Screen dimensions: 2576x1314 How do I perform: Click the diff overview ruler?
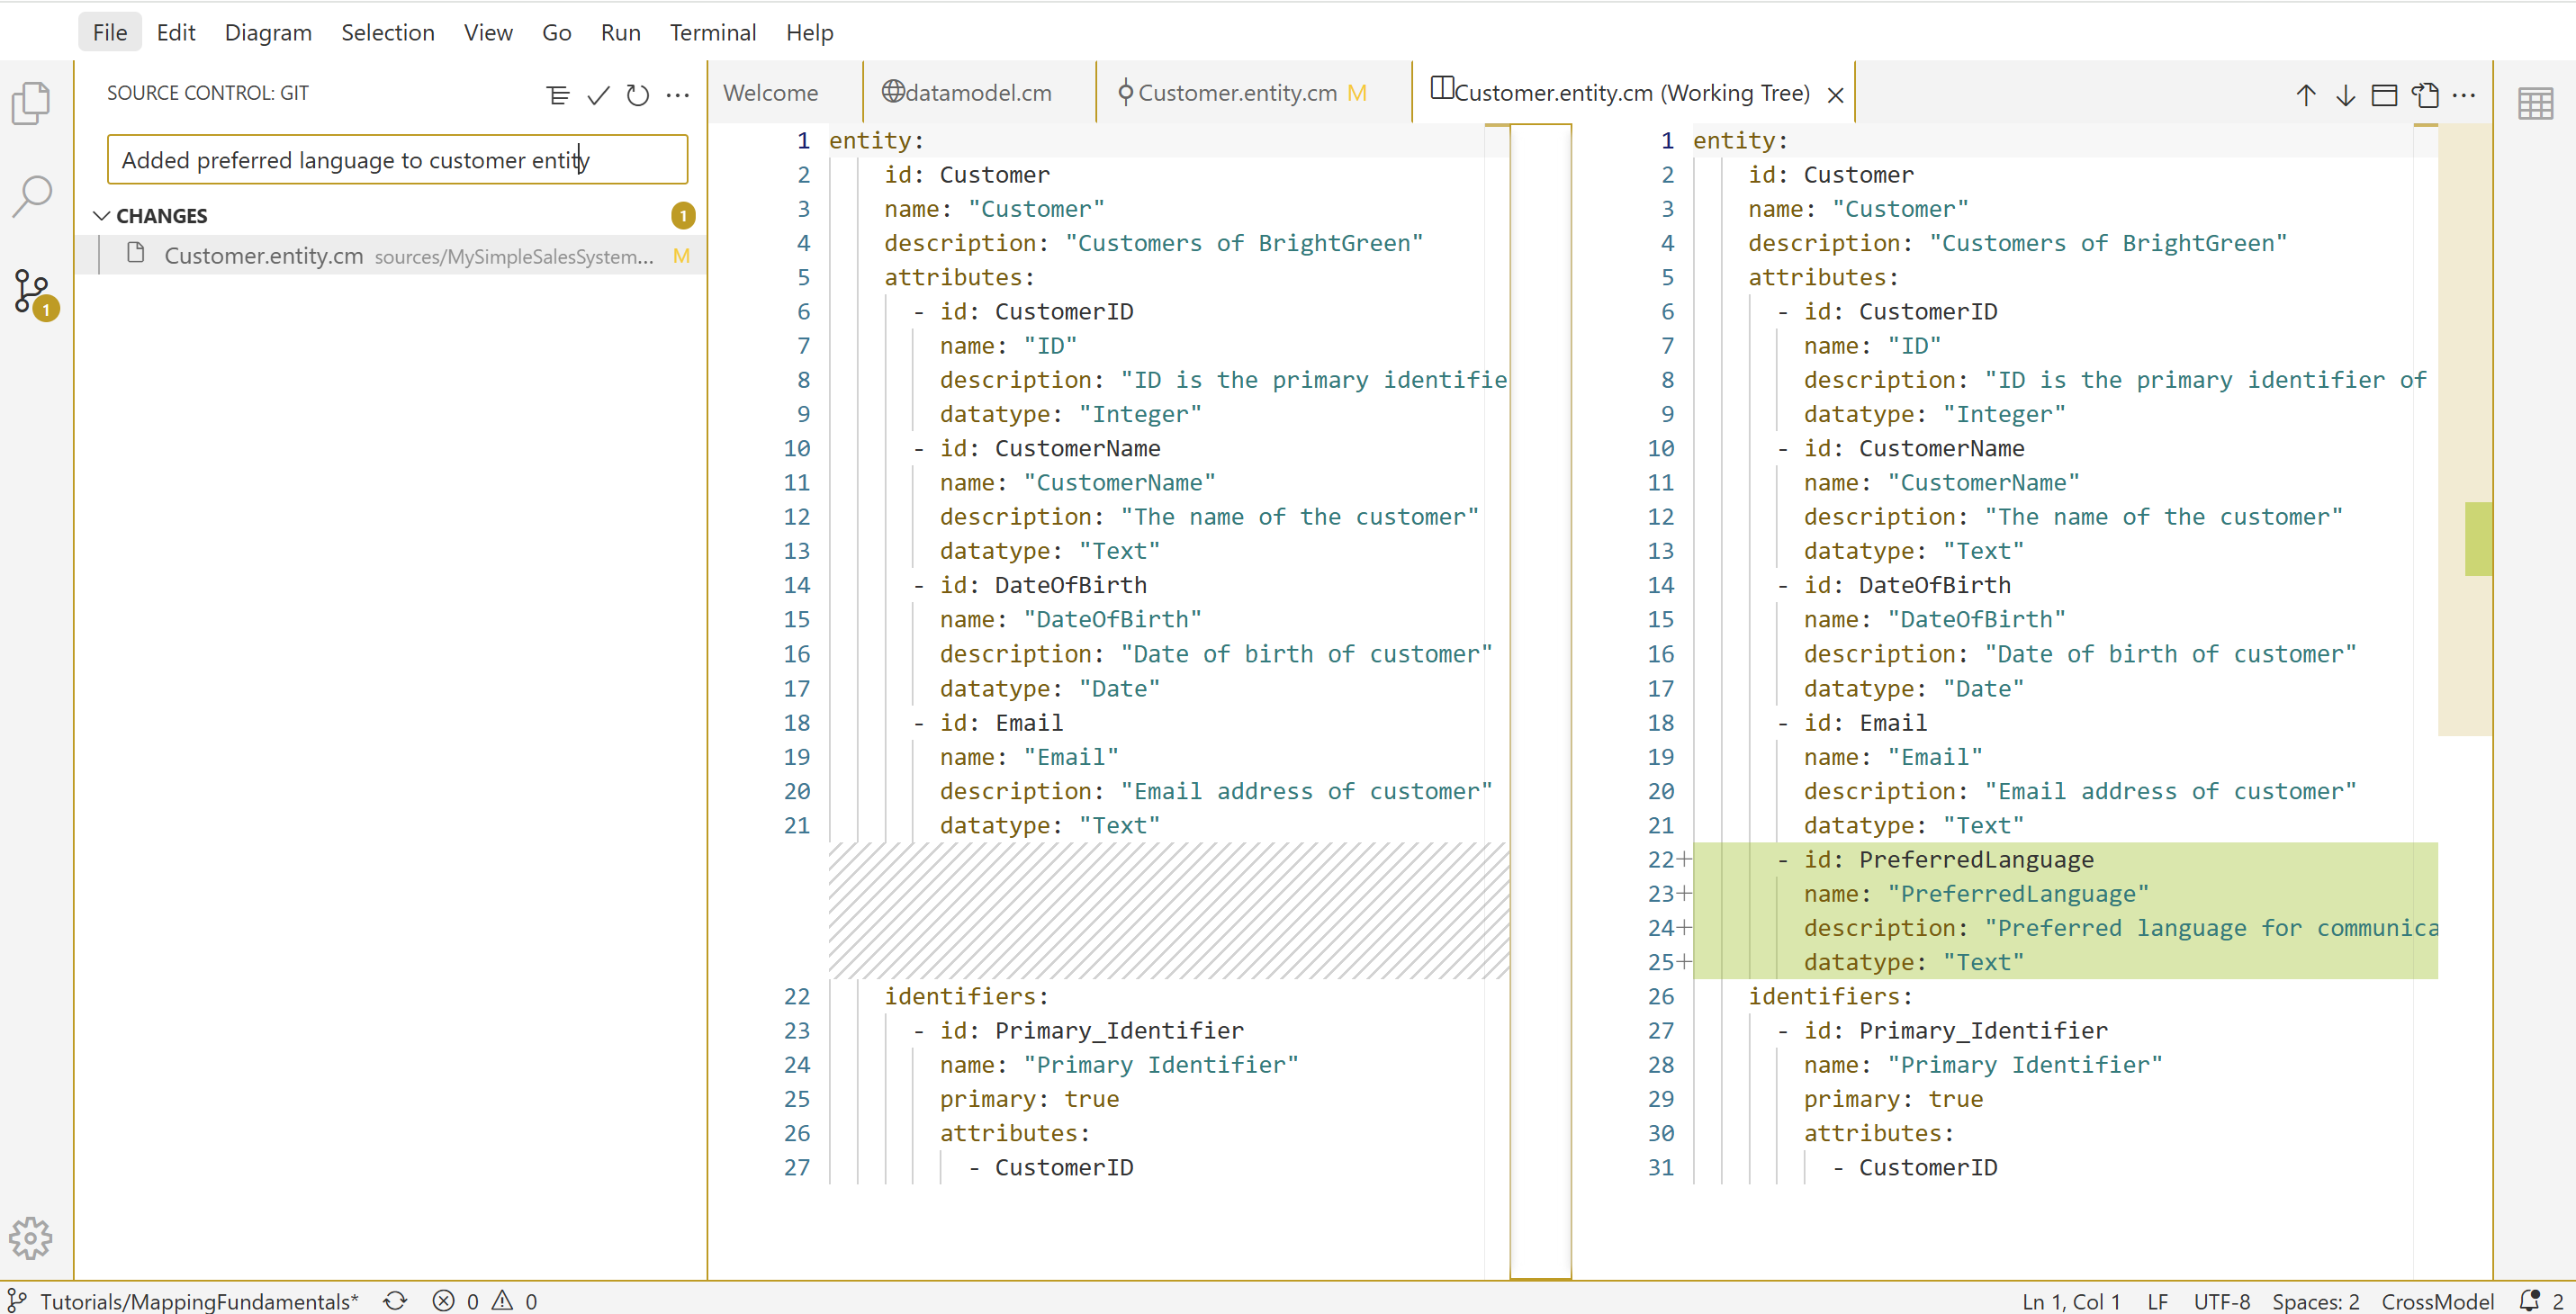2464,540
